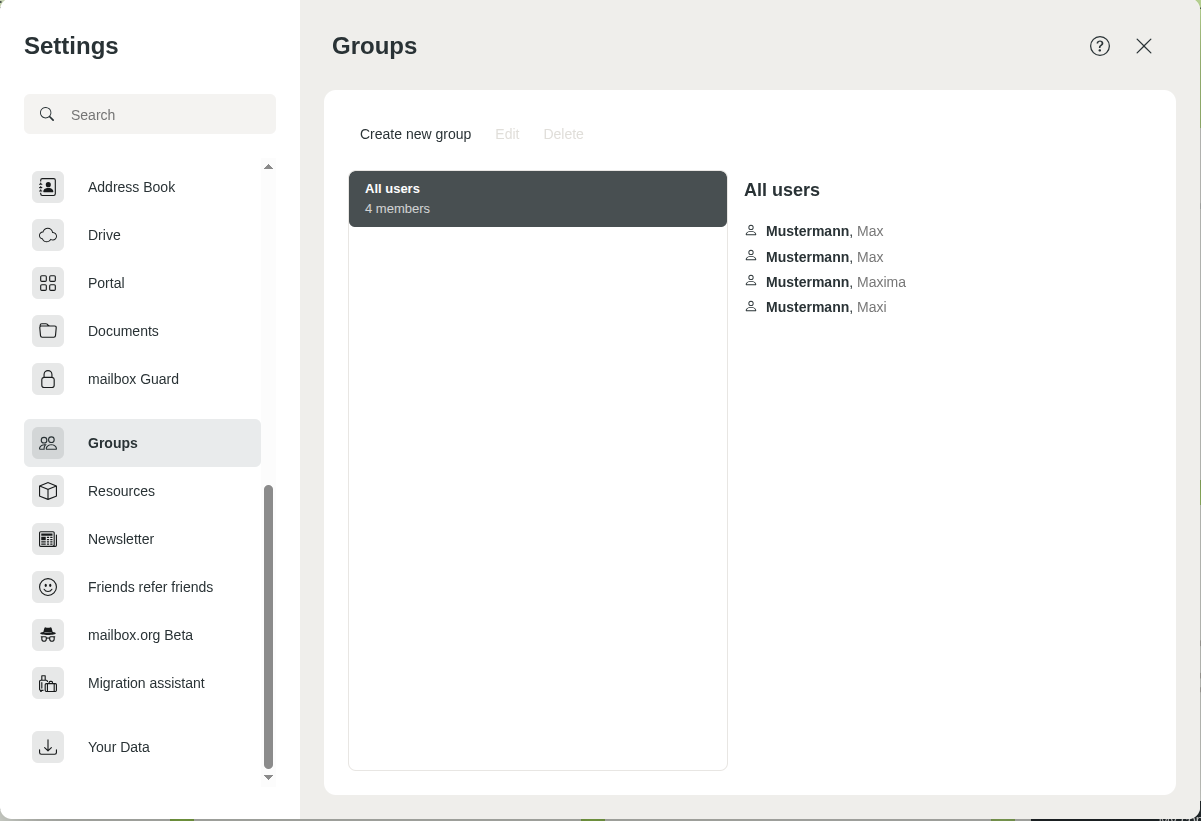Click the magnifier icon in search bar

click(x=47, y=114)
